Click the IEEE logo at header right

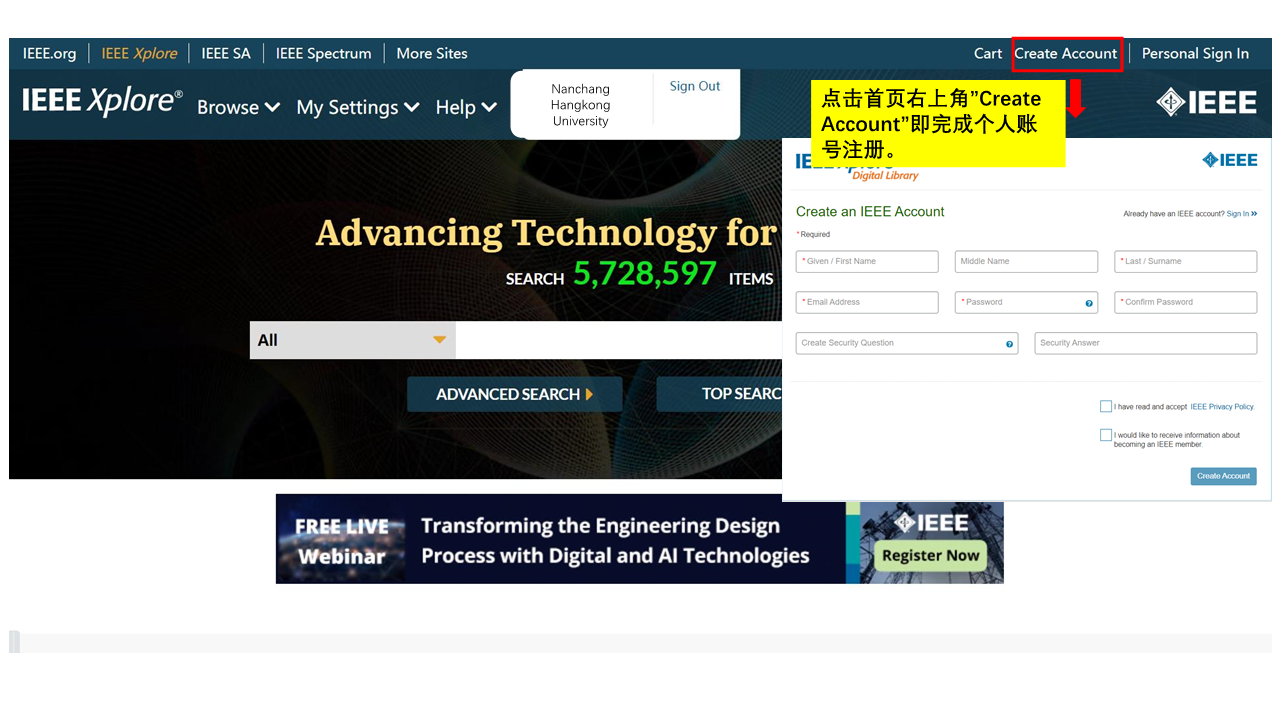[1207, 102]
